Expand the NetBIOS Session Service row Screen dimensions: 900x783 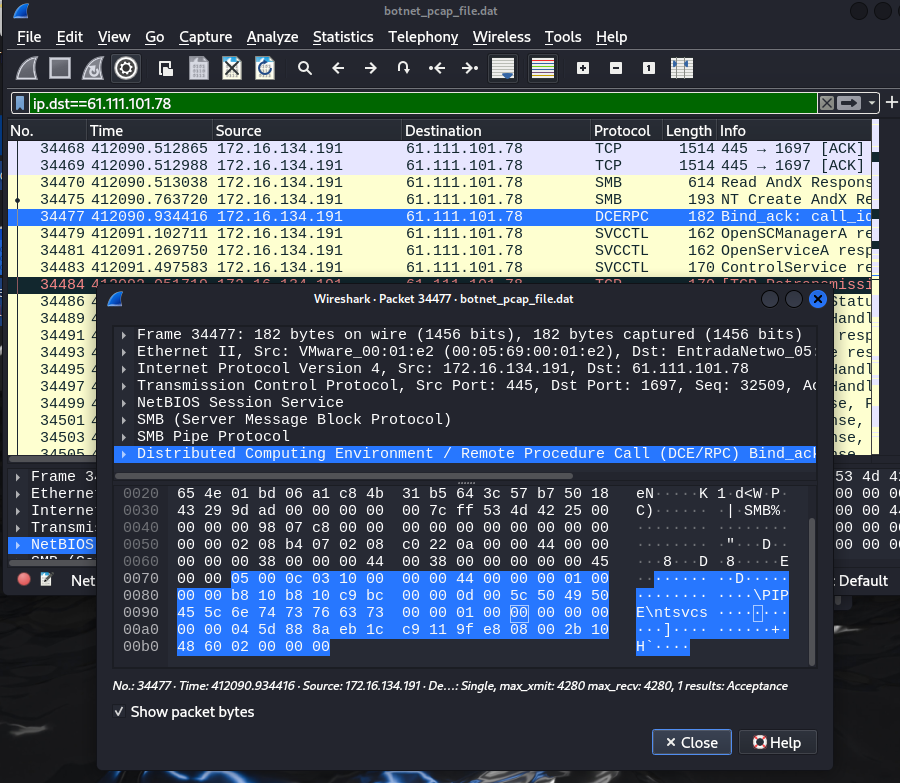124,402
